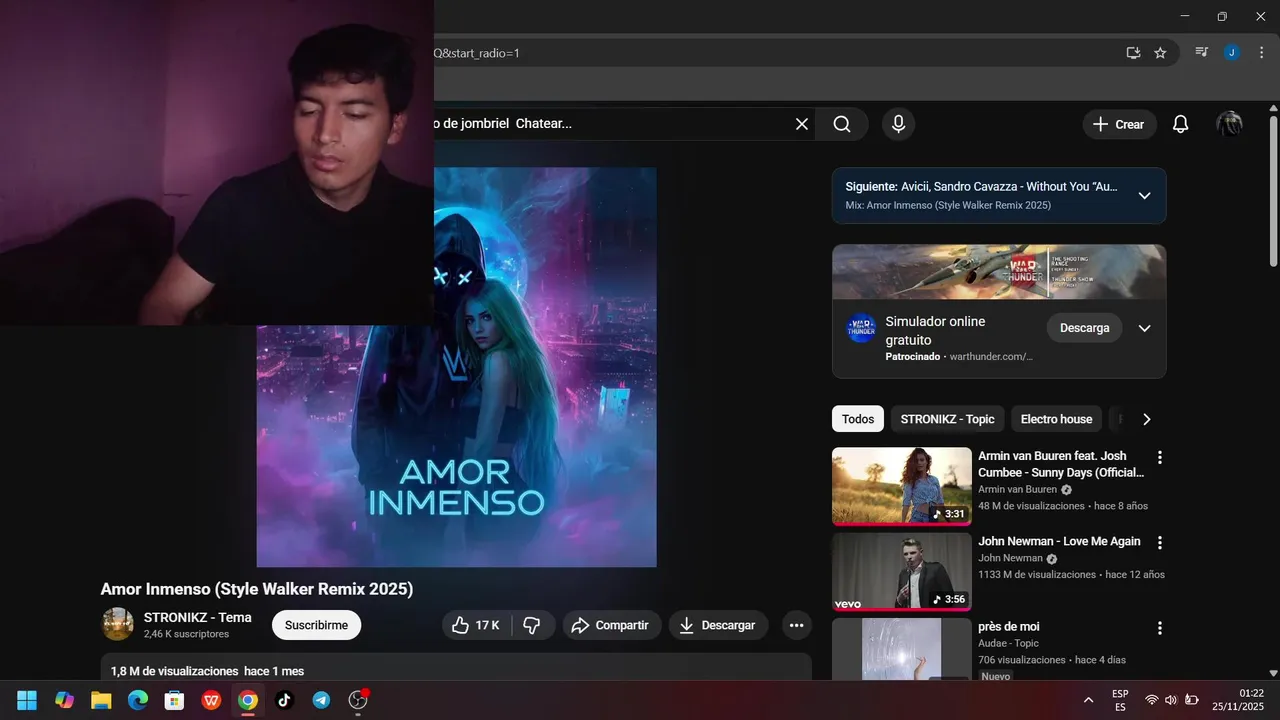Open Chrome profile J avatar
Image resolution: width=1280 pixels, height=720 pixels.
coord(1232,53)
